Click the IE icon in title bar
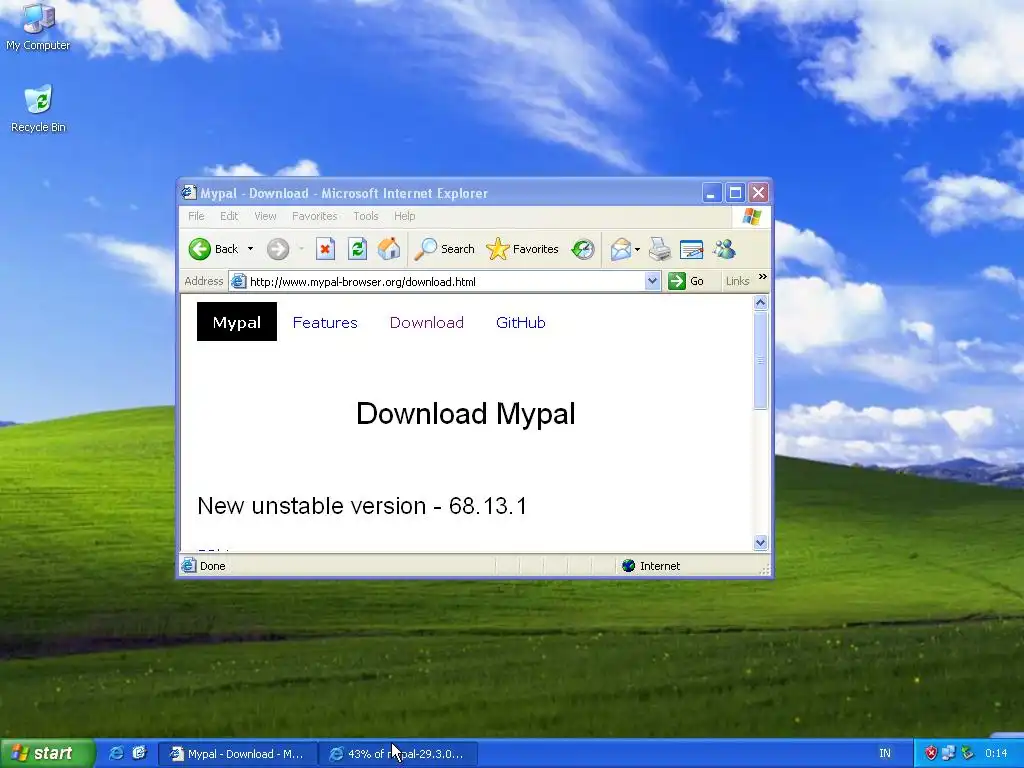Image resolution: width=1024 pixels, height=768 pixels. (189, 193)
